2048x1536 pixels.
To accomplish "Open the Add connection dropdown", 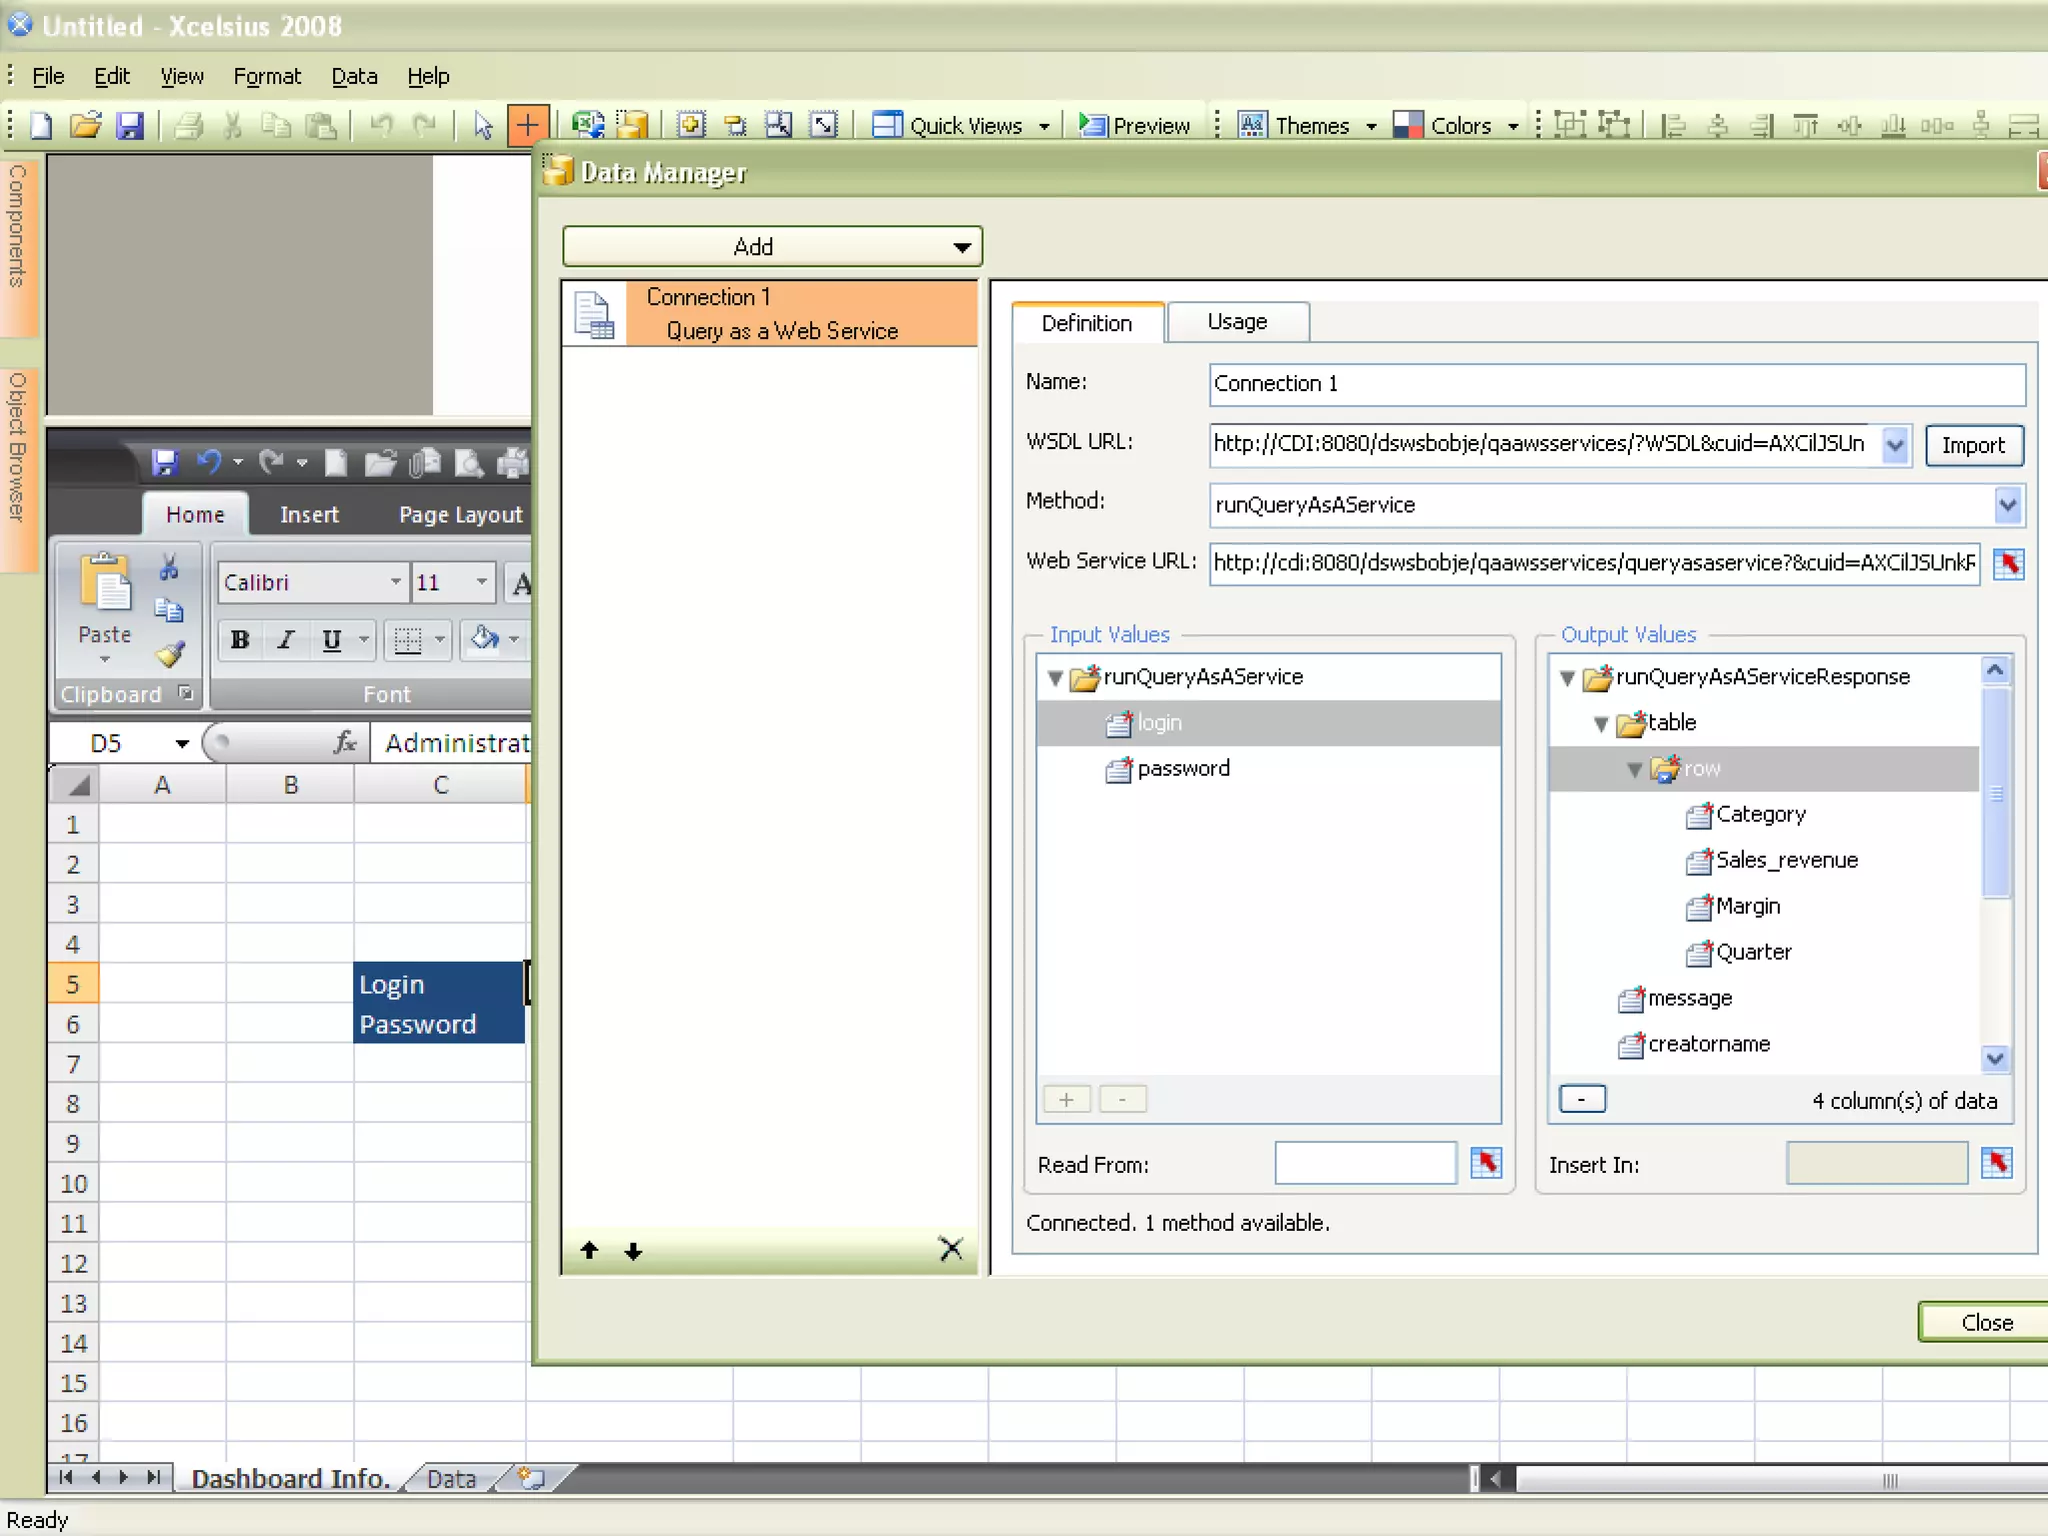I will [772, 246].
